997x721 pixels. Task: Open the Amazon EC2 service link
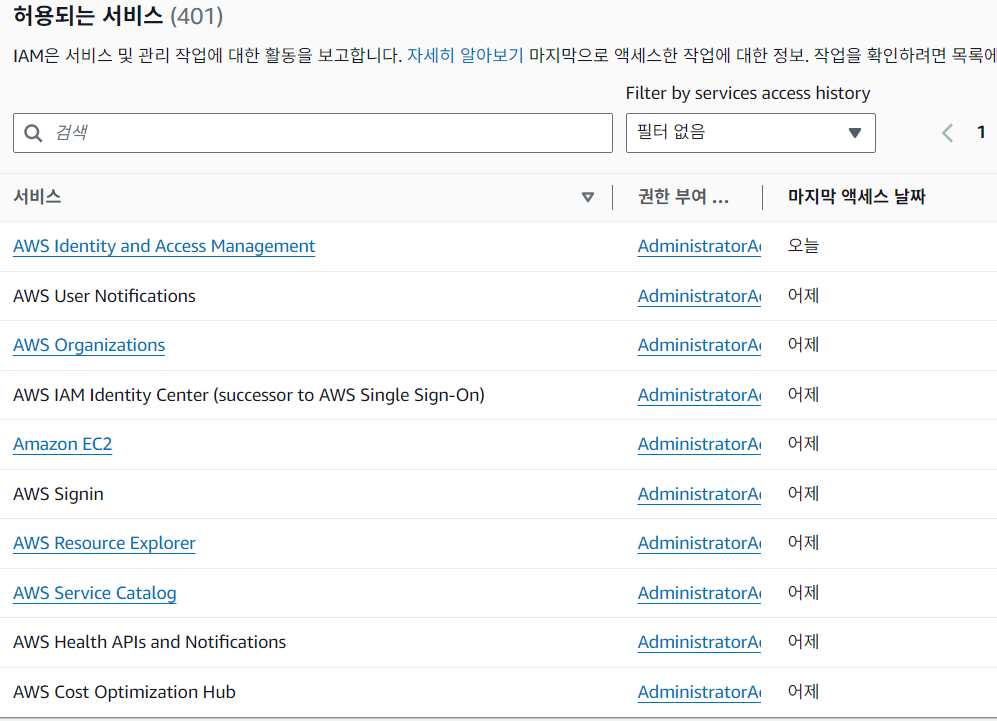click(62, 444)
